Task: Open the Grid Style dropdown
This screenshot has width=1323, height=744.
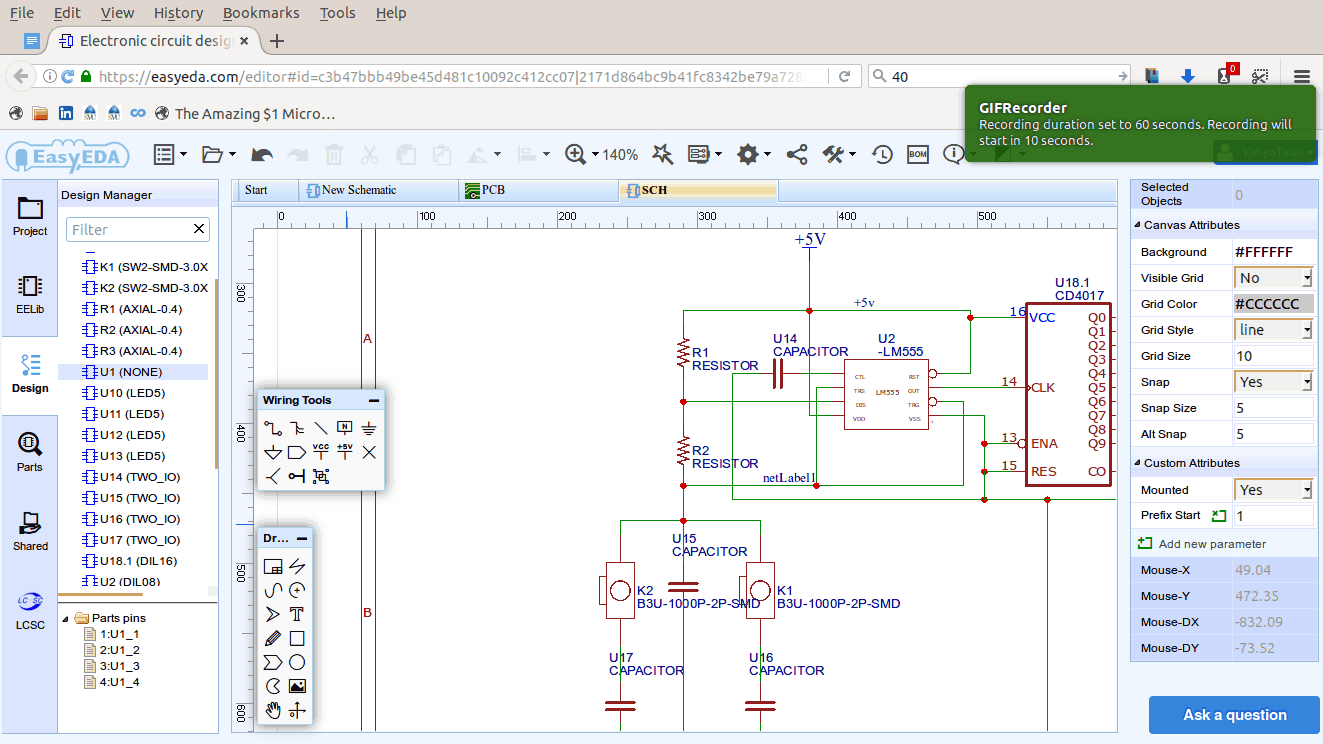Action: point(1272,329)
